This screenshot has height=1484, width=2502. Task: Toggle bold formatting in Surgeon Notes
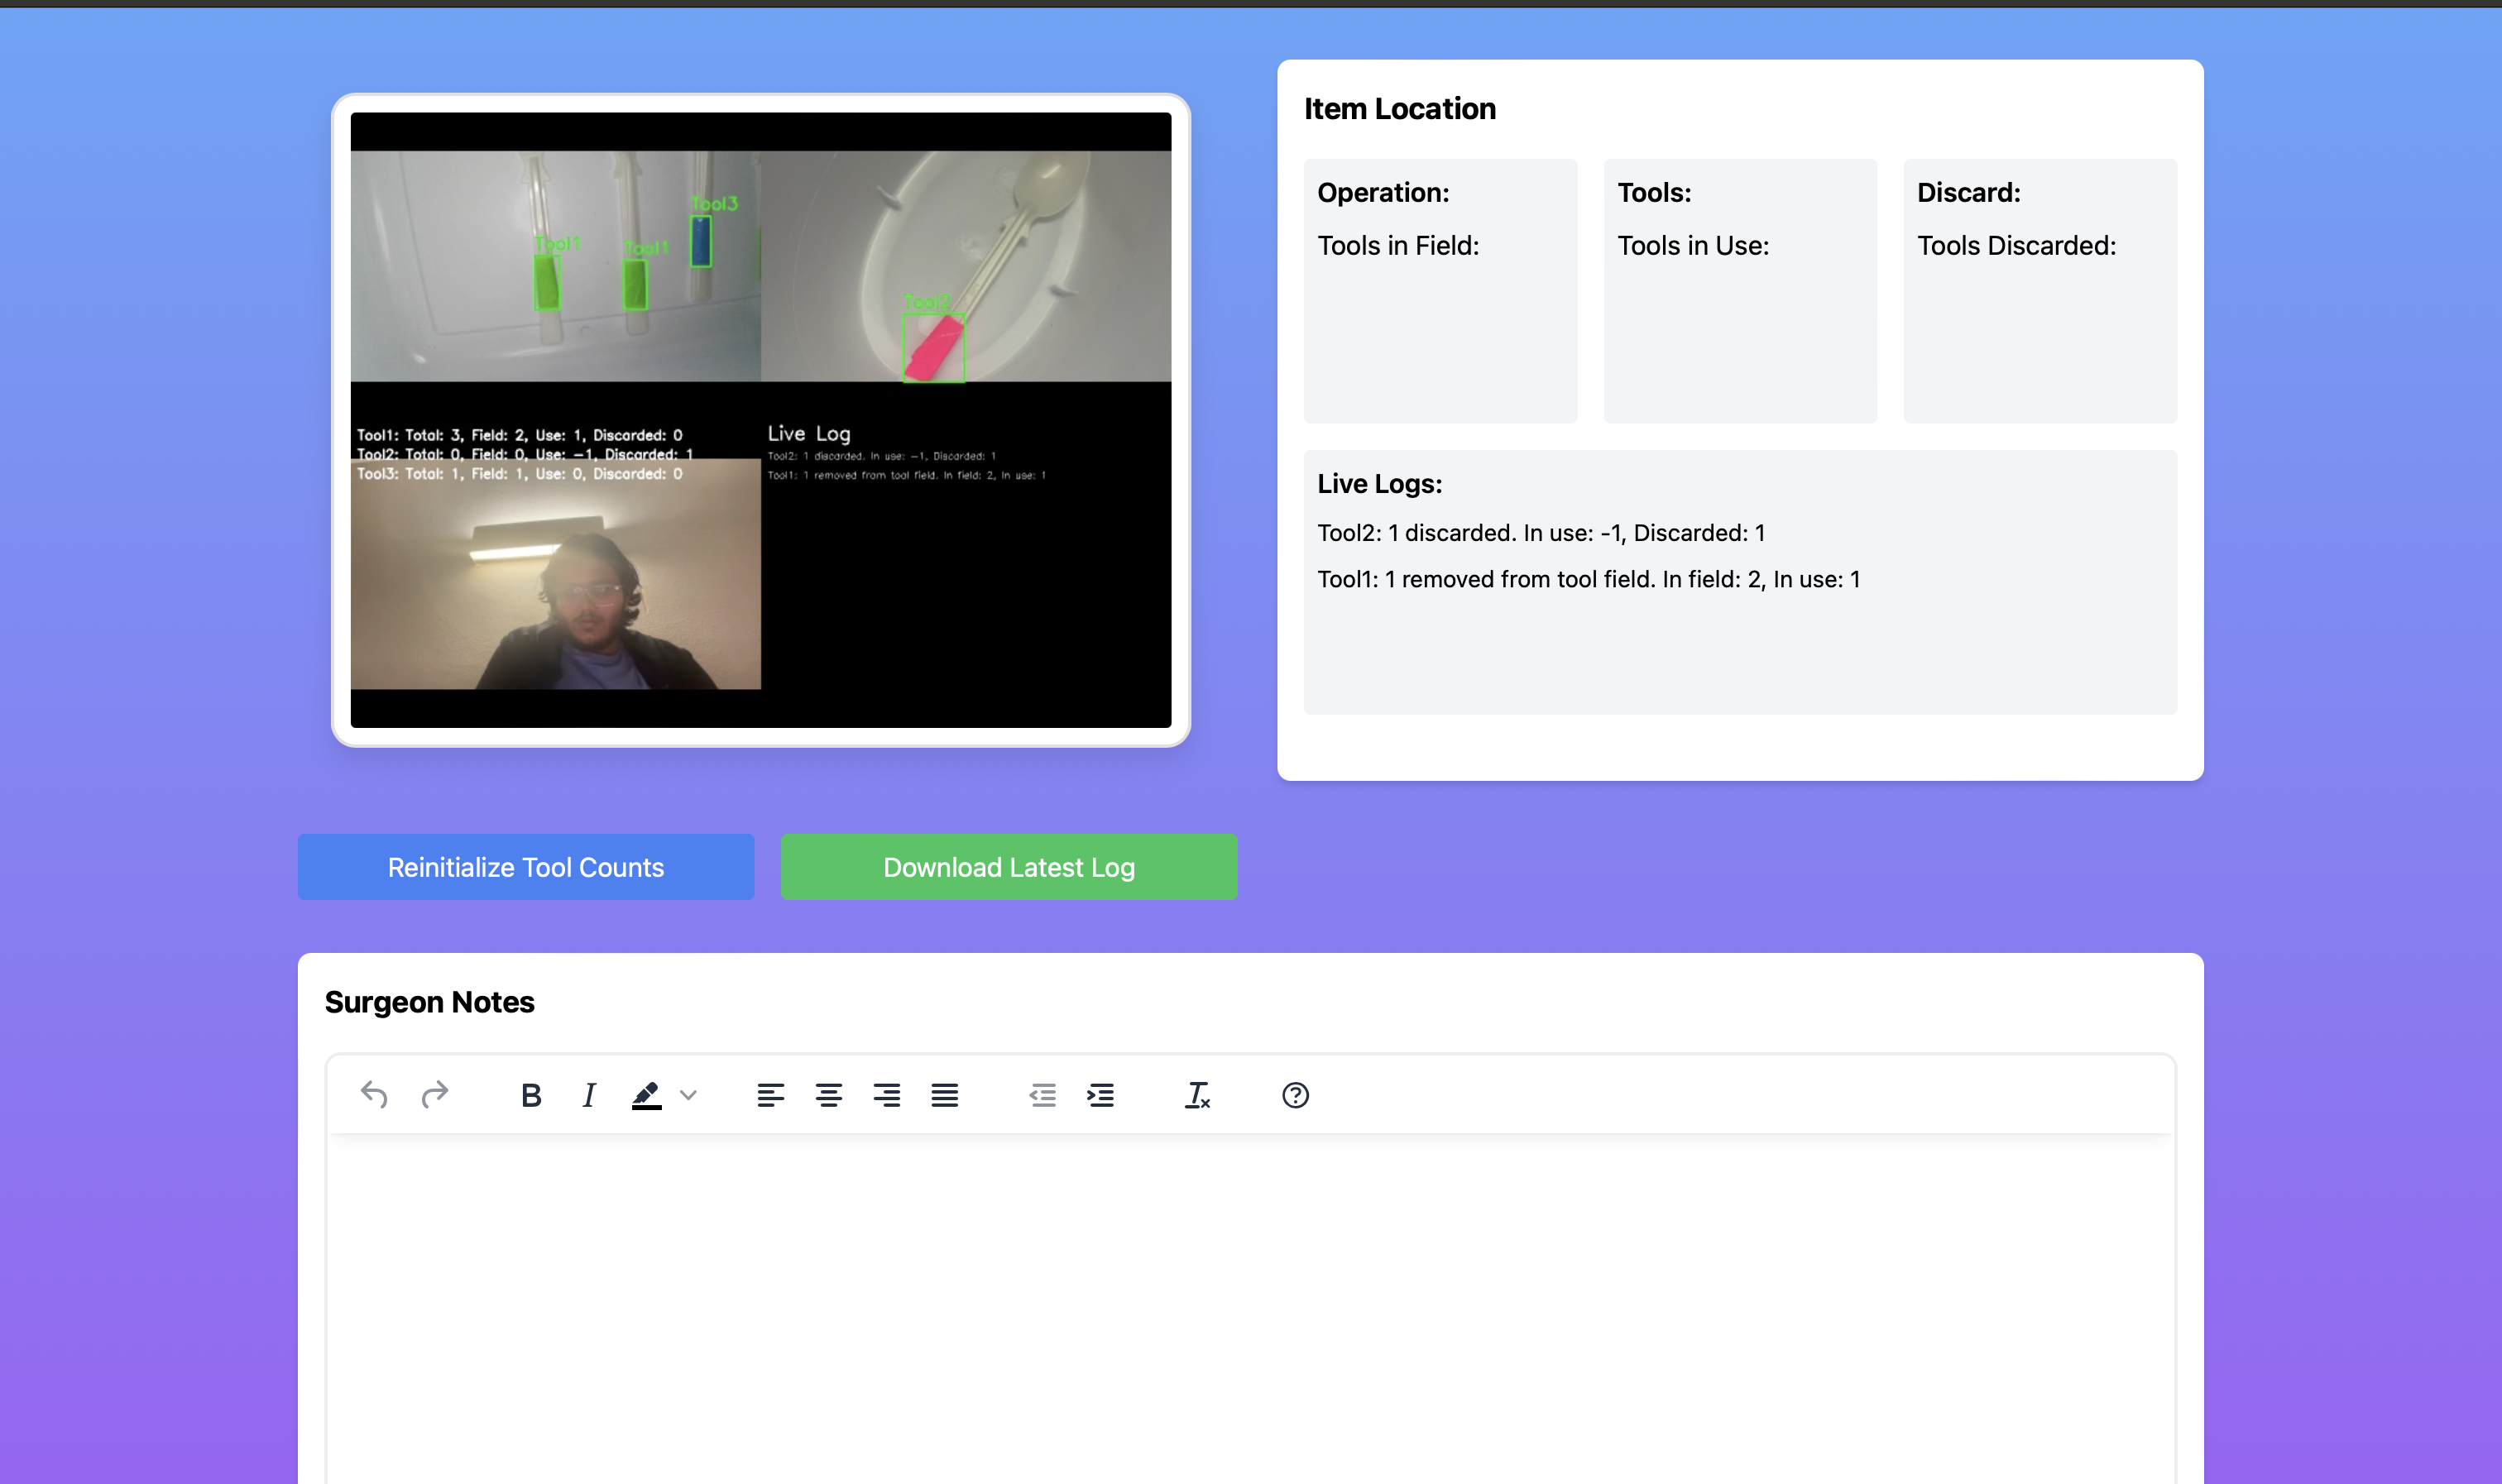[x=531, y=1095]
